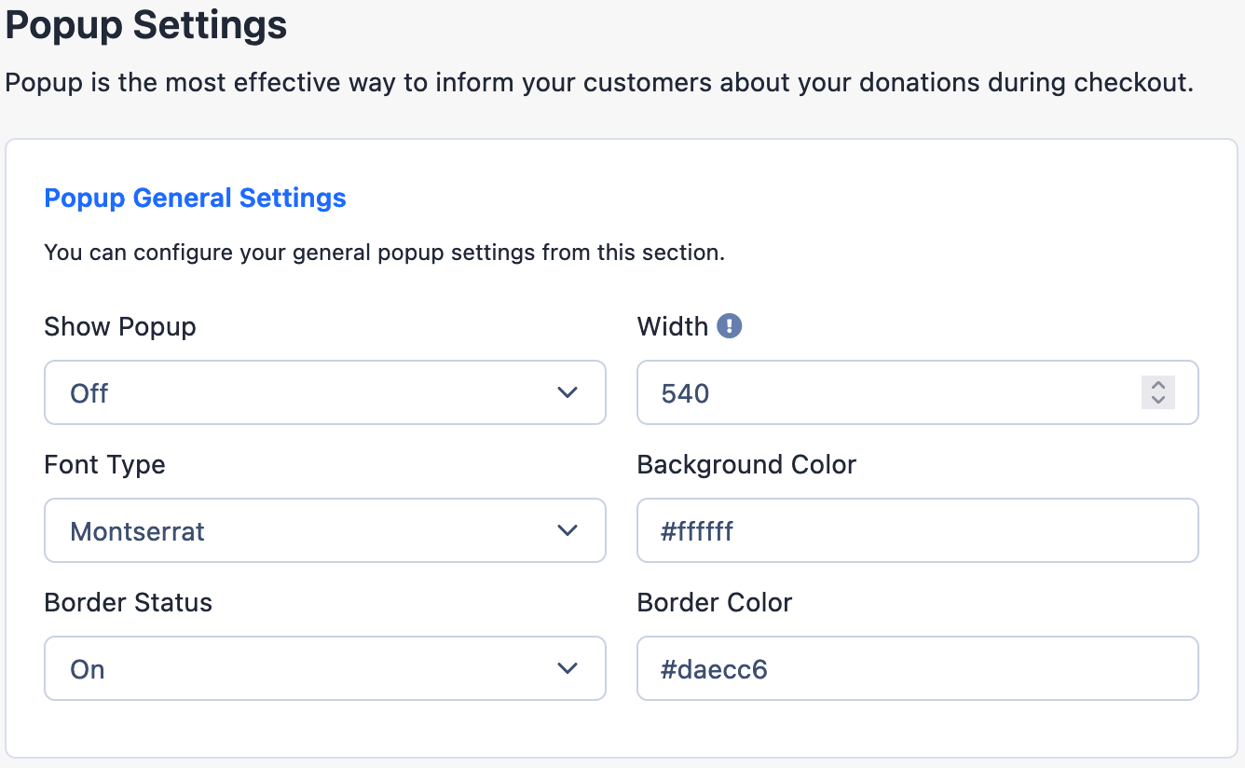The width and height of the screenshot is (1245, 768).
Task: Open the Border Status dropdown showing On
Action: coord(325,669)
